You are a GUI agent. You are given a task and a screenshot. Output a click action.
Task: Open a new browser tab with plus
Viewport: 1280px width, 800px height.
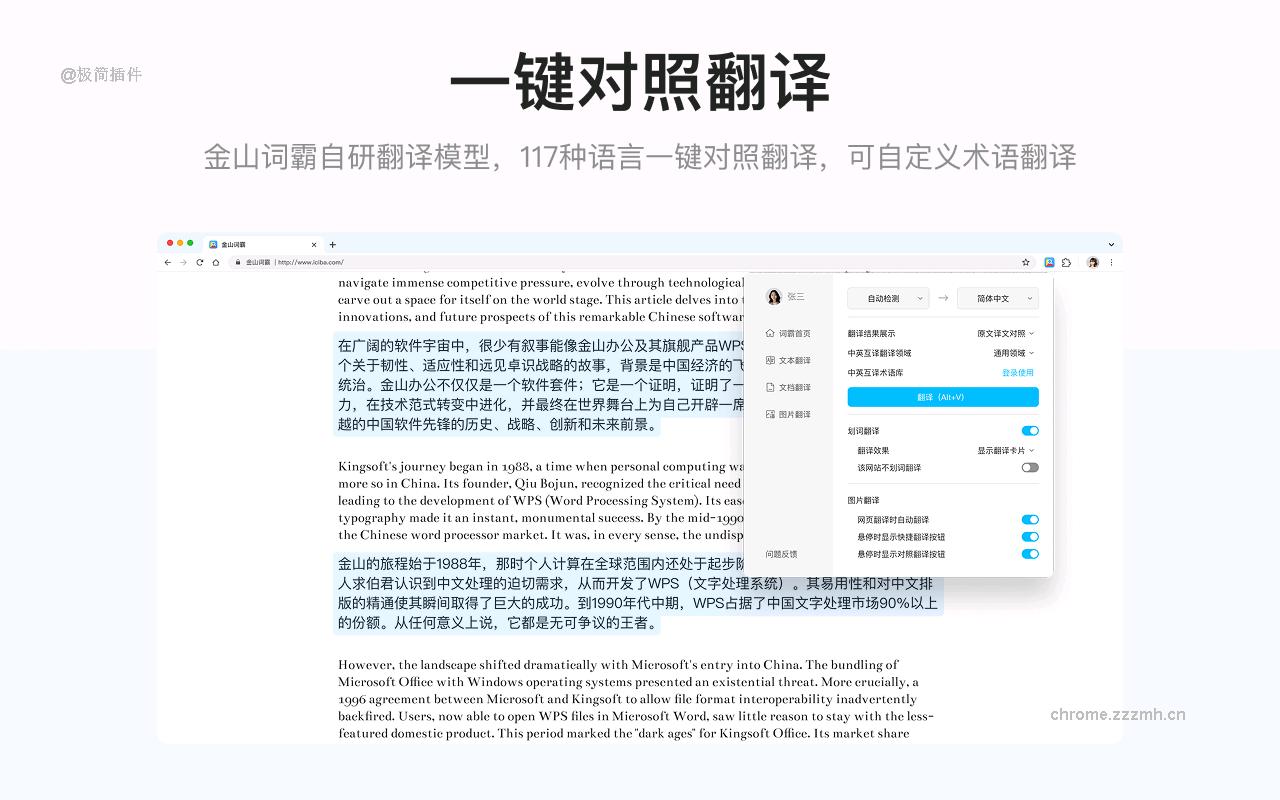click(333, 244)
